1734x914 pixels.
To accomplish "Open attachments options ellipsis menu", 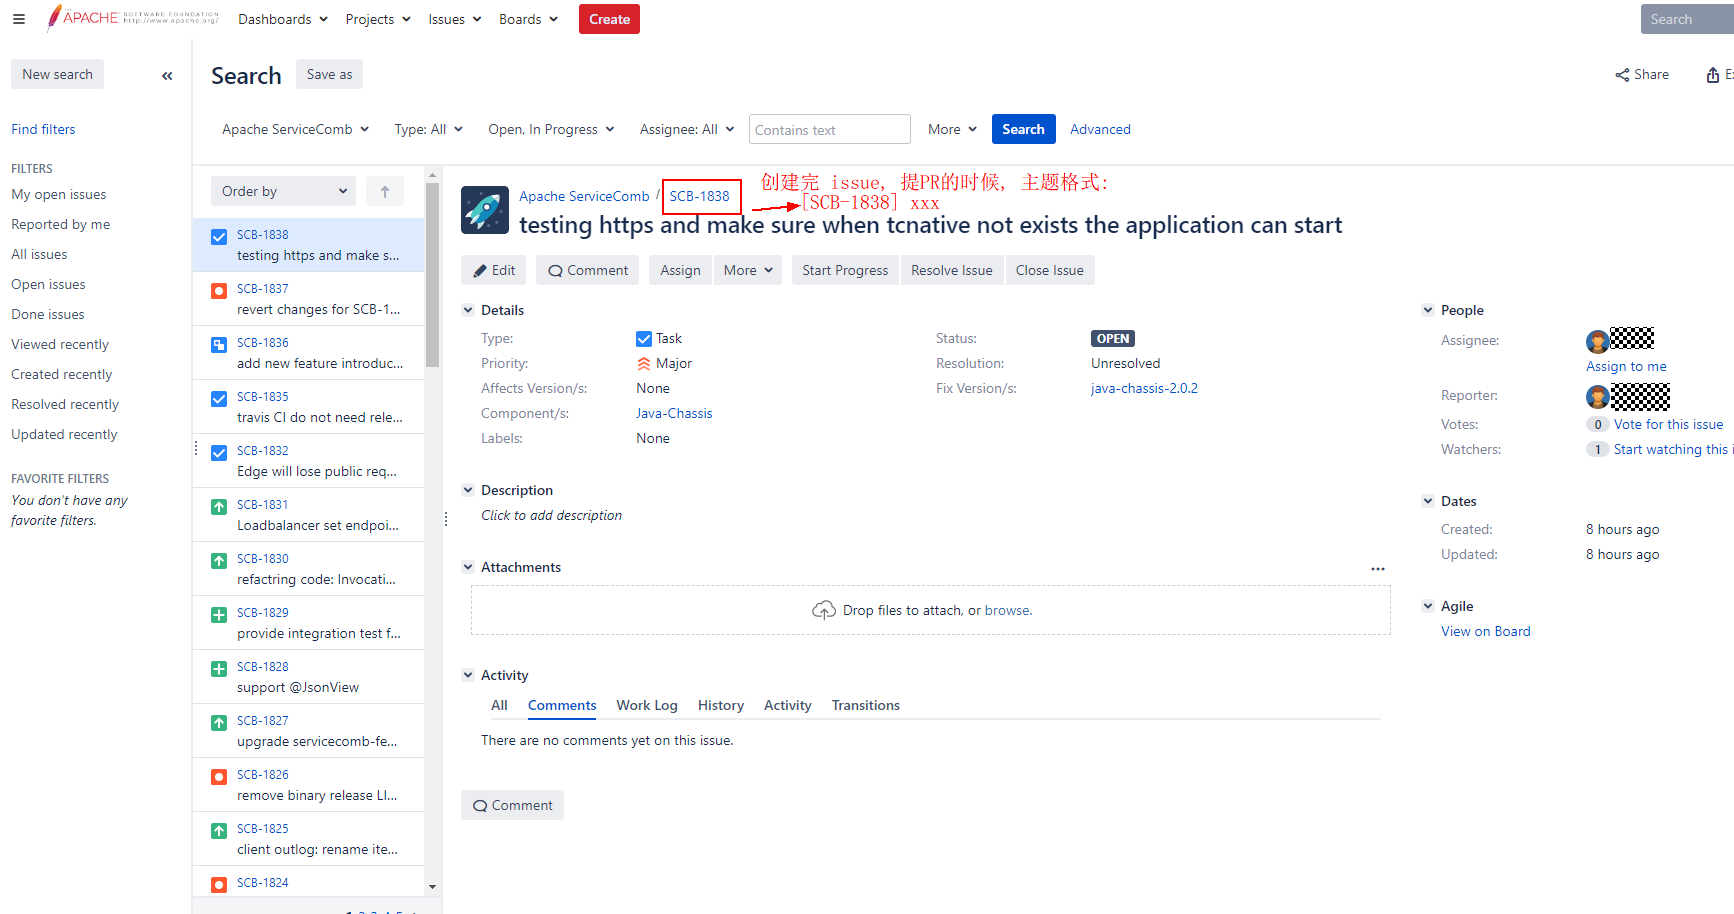I will coord(1378,568).
